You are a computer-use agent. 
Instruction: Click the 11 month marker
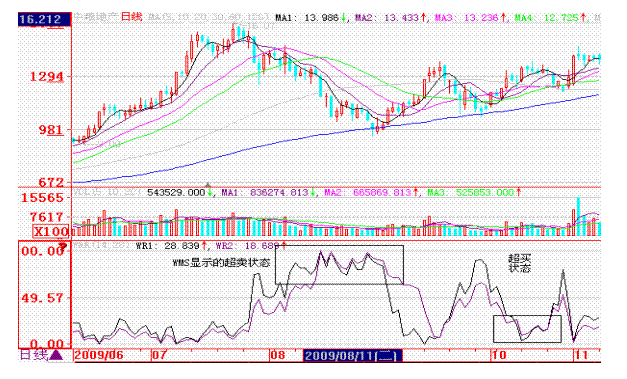(x=581, y=355)
